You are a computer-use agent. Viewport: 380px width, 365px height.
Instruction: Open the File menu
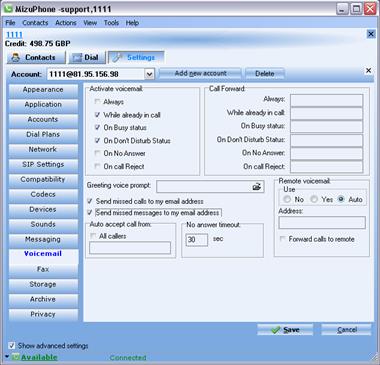[10, 23]
